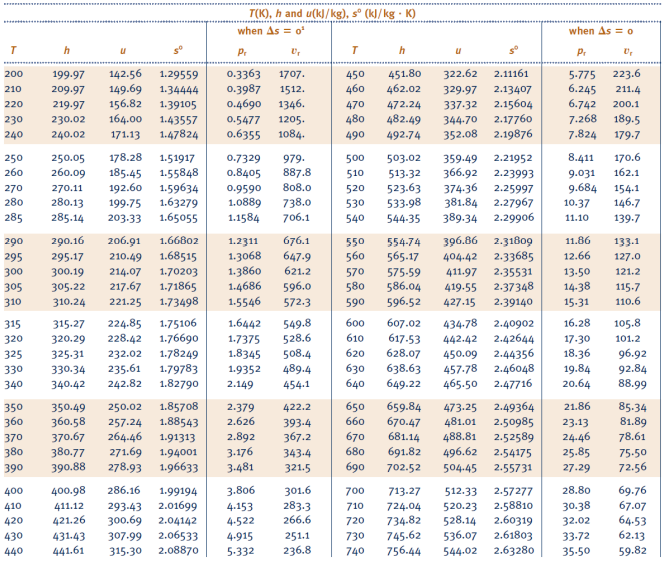Select the vr value 422.2
This screenshot has width=667, height=567.
(297, 407)
